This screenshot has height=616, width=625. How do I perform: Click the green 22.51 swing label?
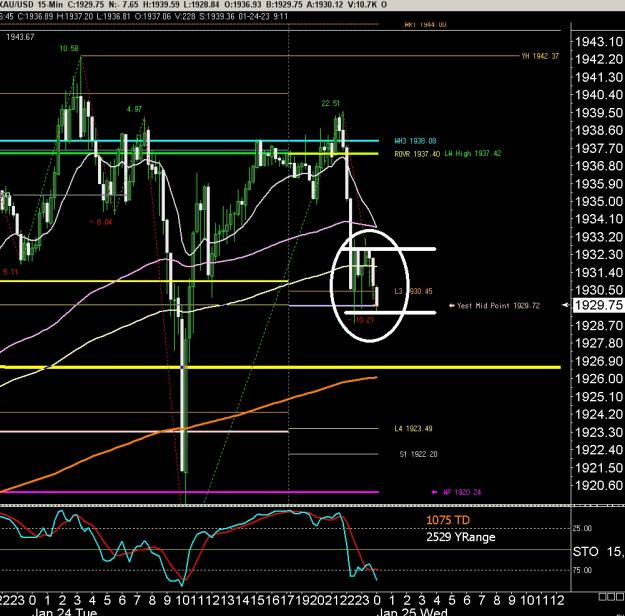330,103
